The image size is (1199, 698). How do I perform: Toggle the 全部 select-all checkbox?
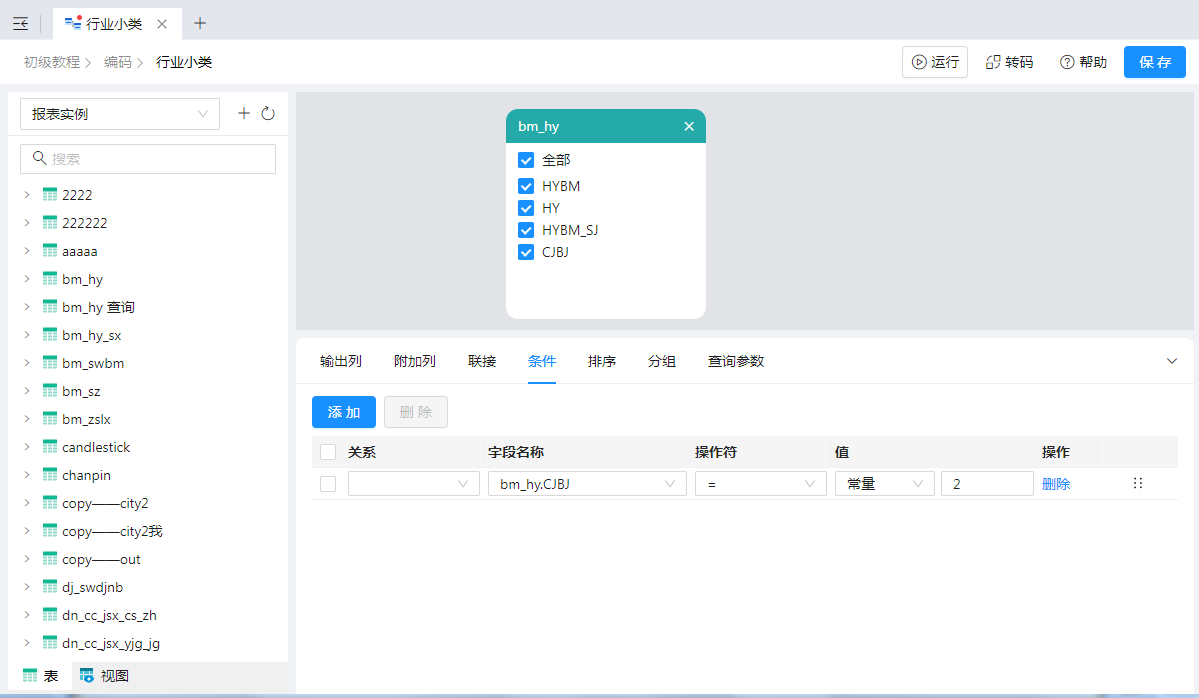click(x=526, y=160)
